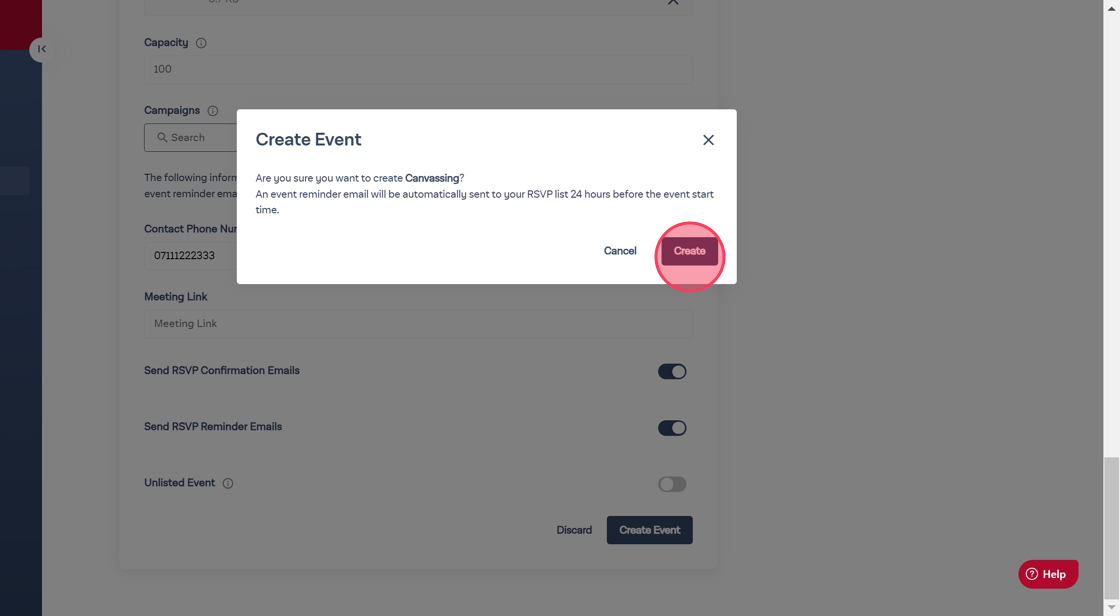
Task: Click the Campaigns info icon
Action: (x=212, y=111)
